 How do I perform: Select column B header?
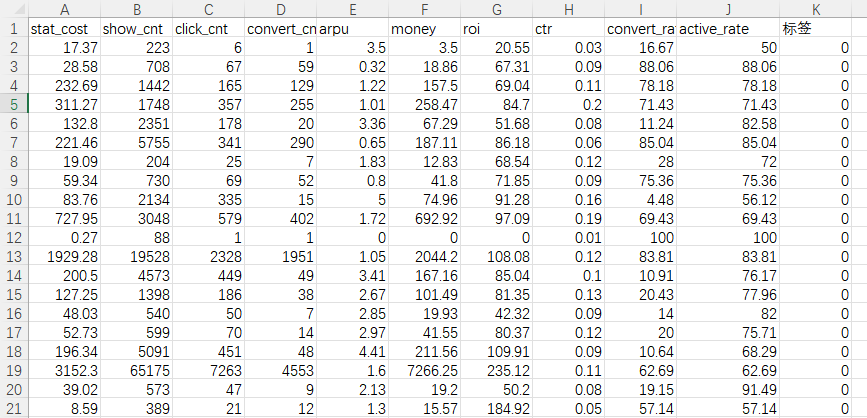coord(137,9)
